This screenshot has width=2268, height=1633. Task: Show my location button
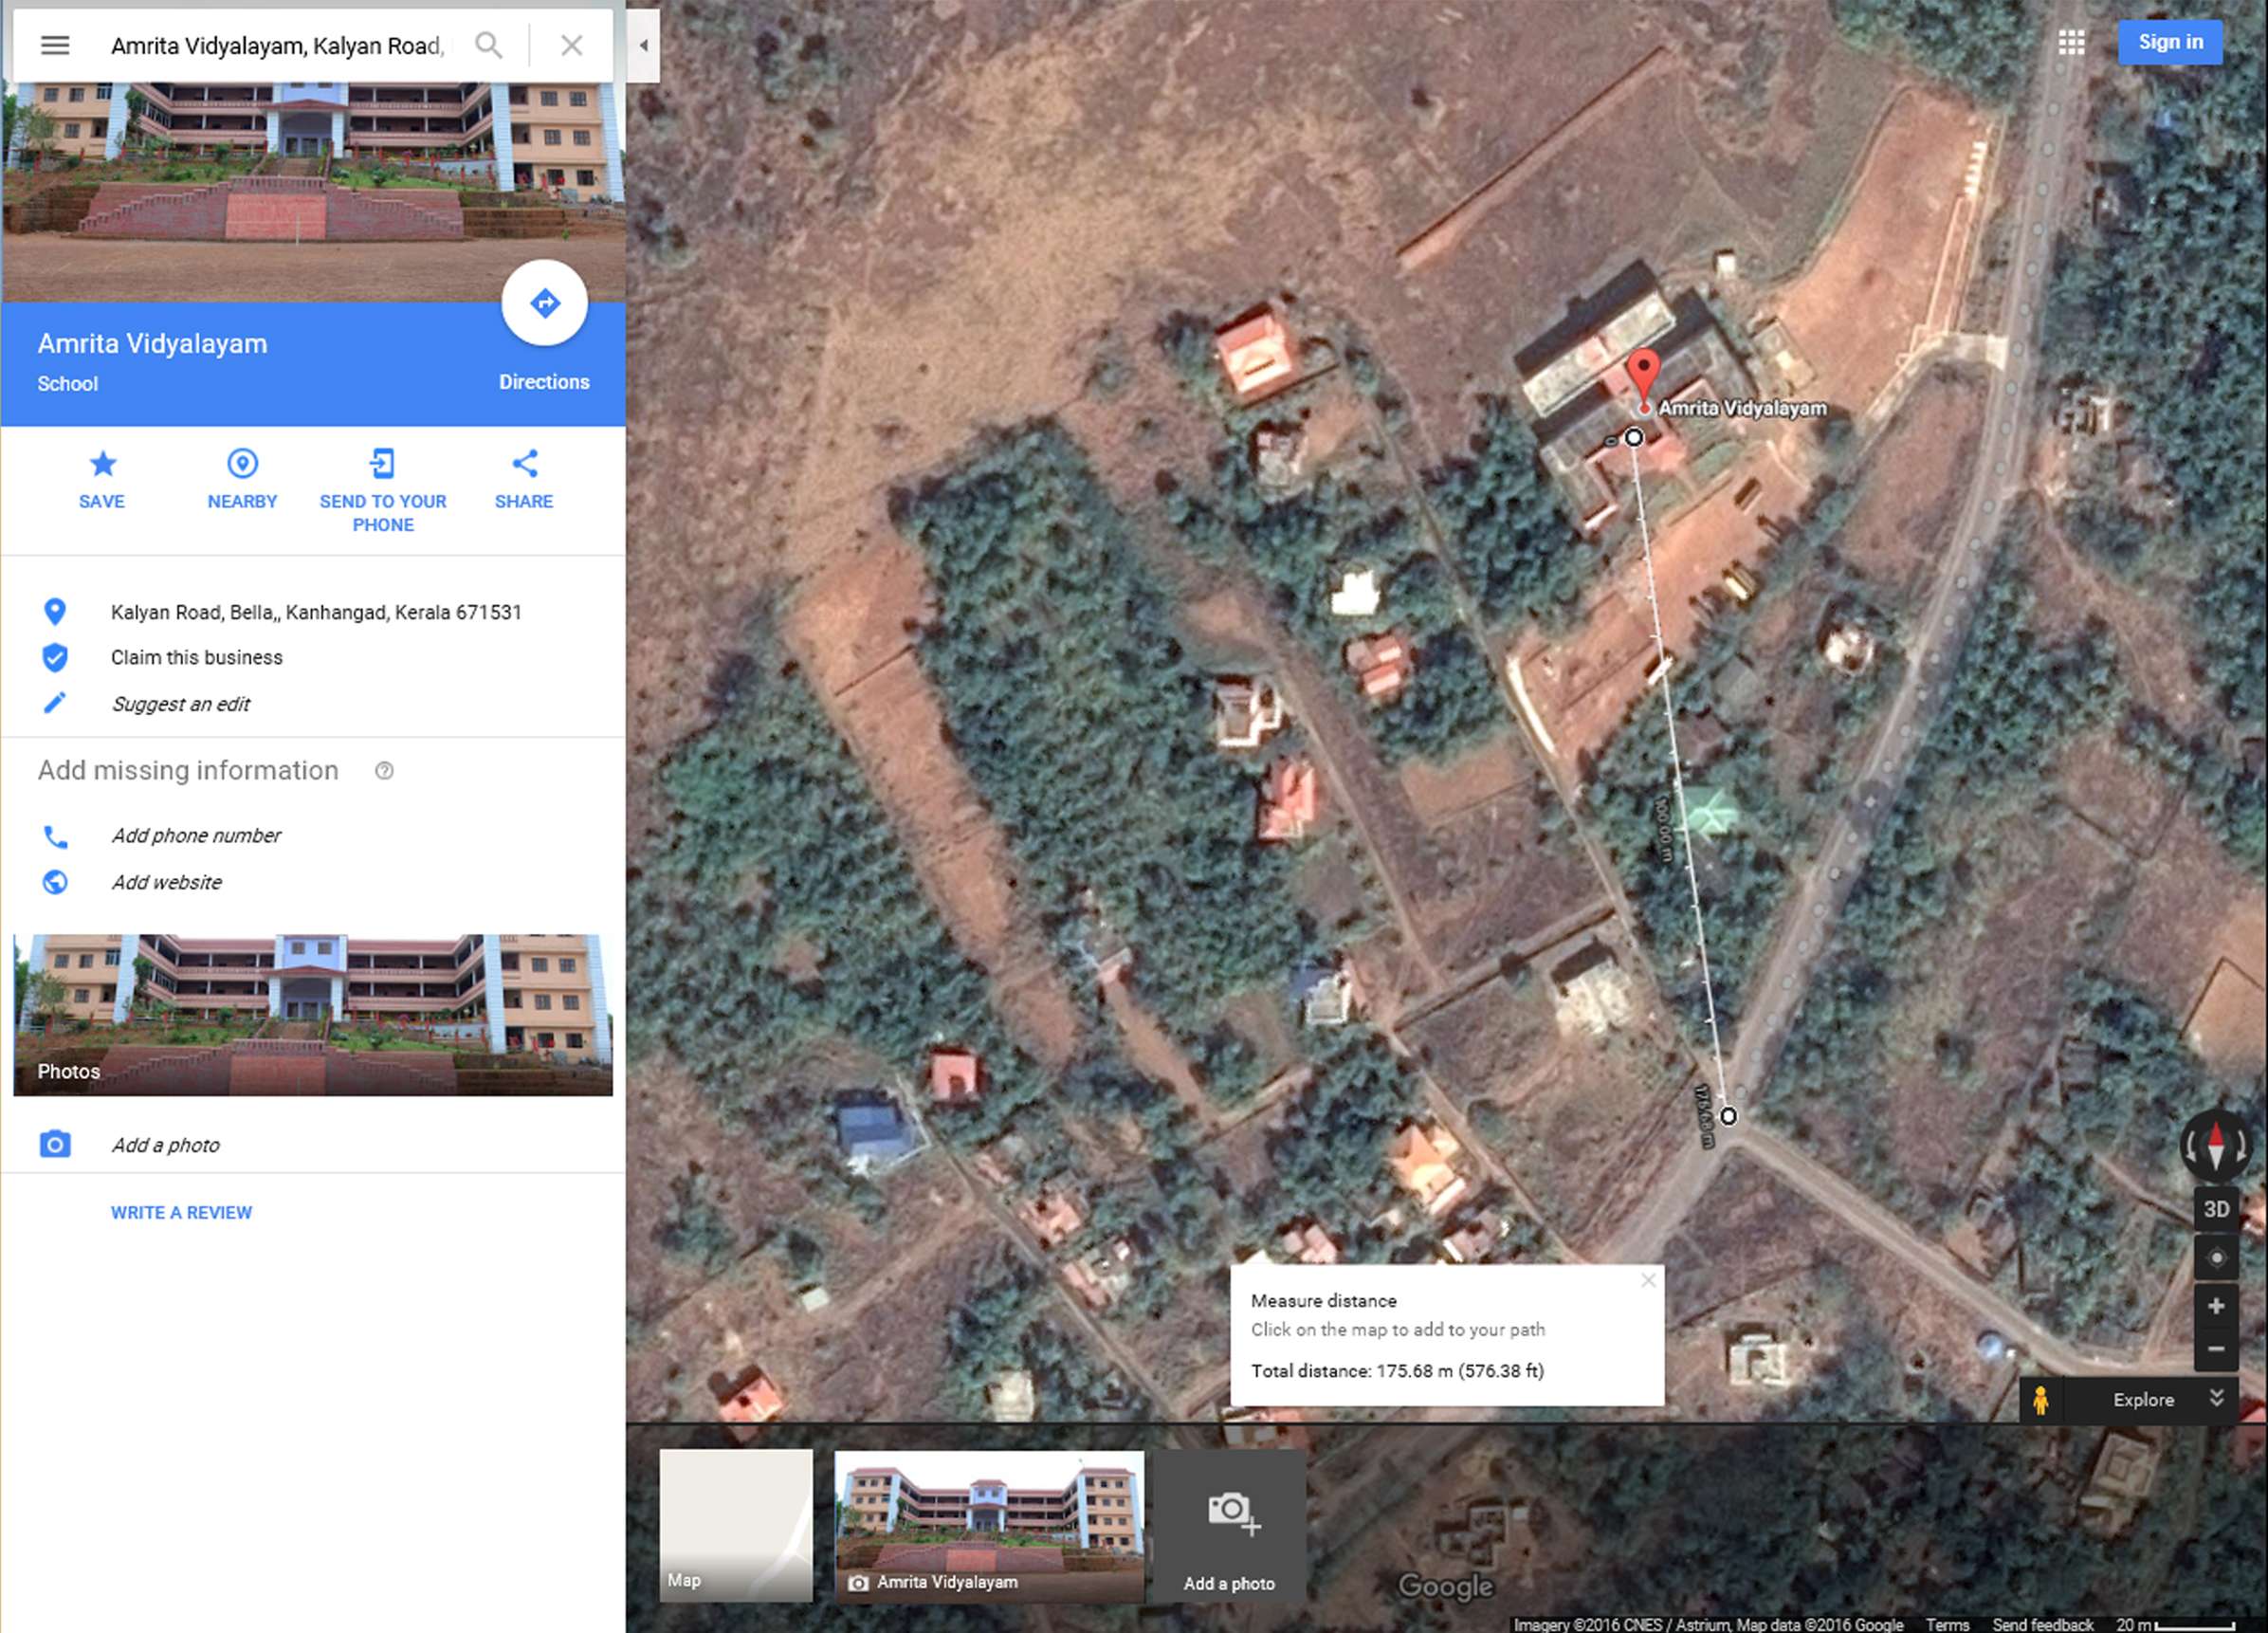tap(2216, 1258)
